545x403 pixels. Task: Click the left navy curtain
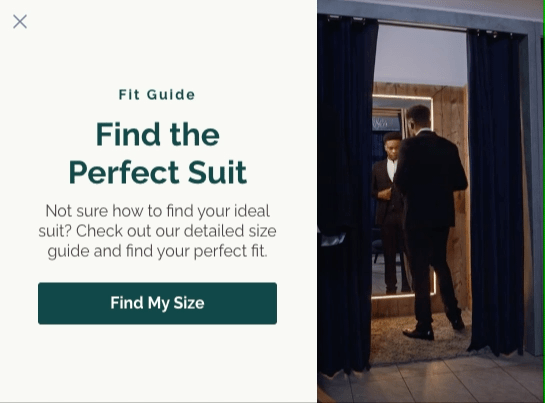pos(346,195)
